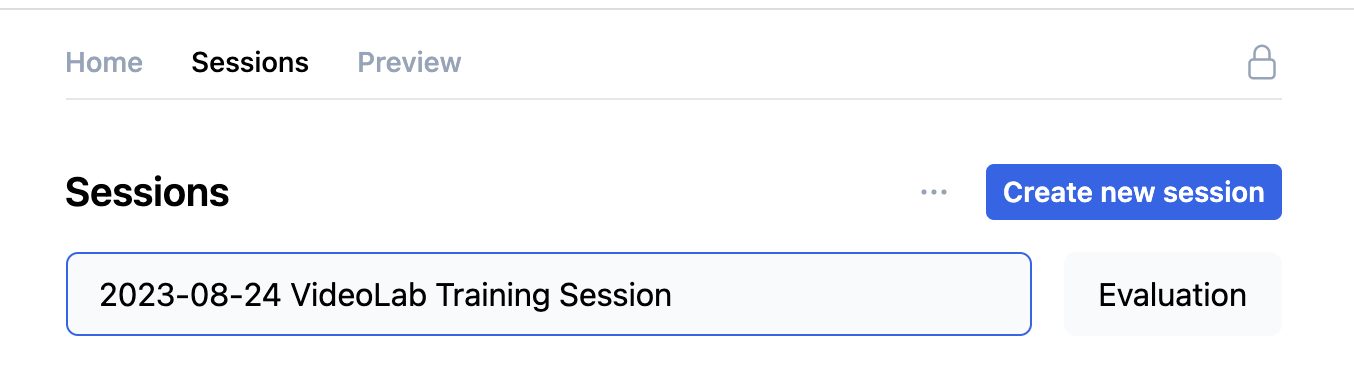Select Home in the top navigation
This screenshot has height=382, width=1354.
(x=104, y=62)
